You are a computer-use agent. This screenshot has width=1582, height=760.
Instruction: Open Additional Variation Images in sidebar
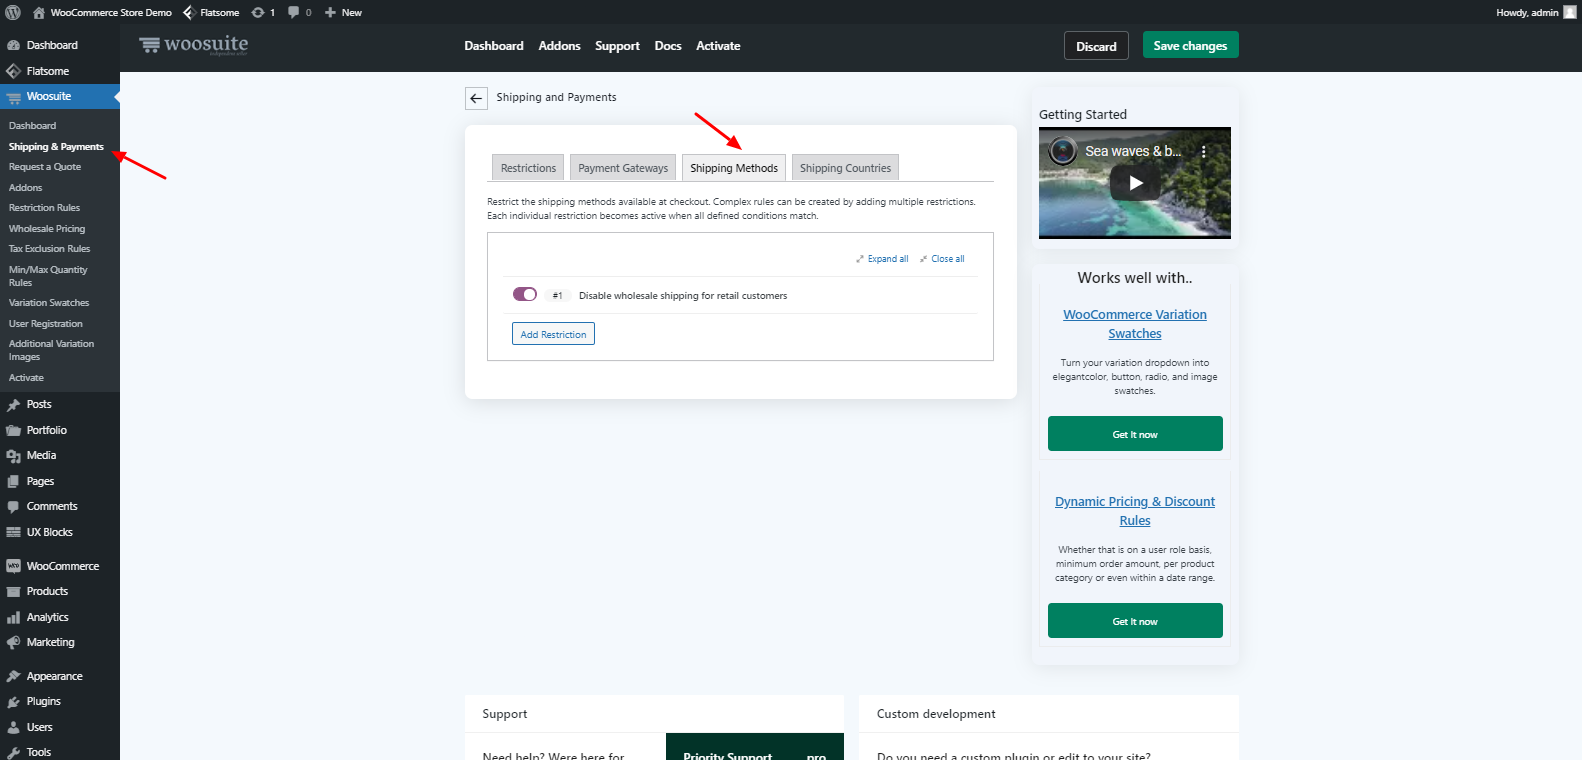(x=51, y=350)
